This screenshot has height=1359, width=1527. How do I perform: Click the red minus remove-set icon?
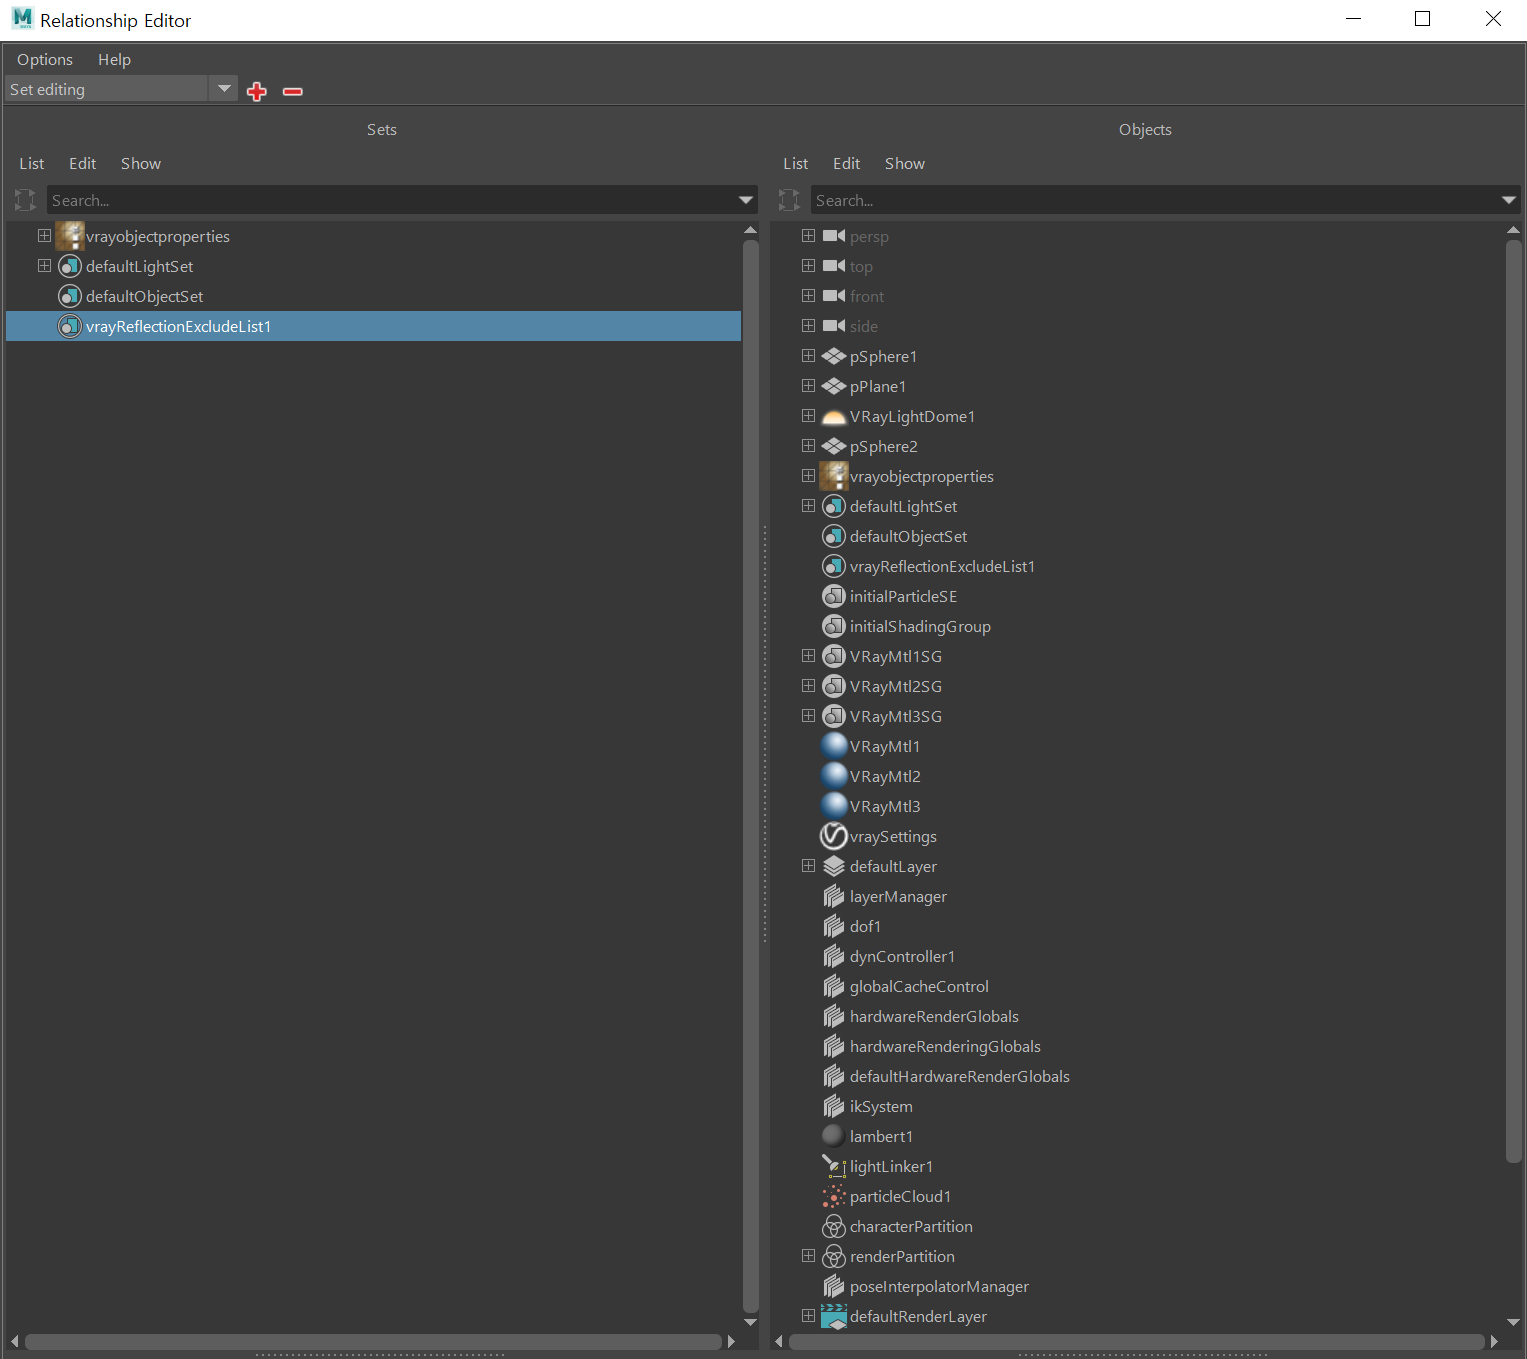point(293,91)
